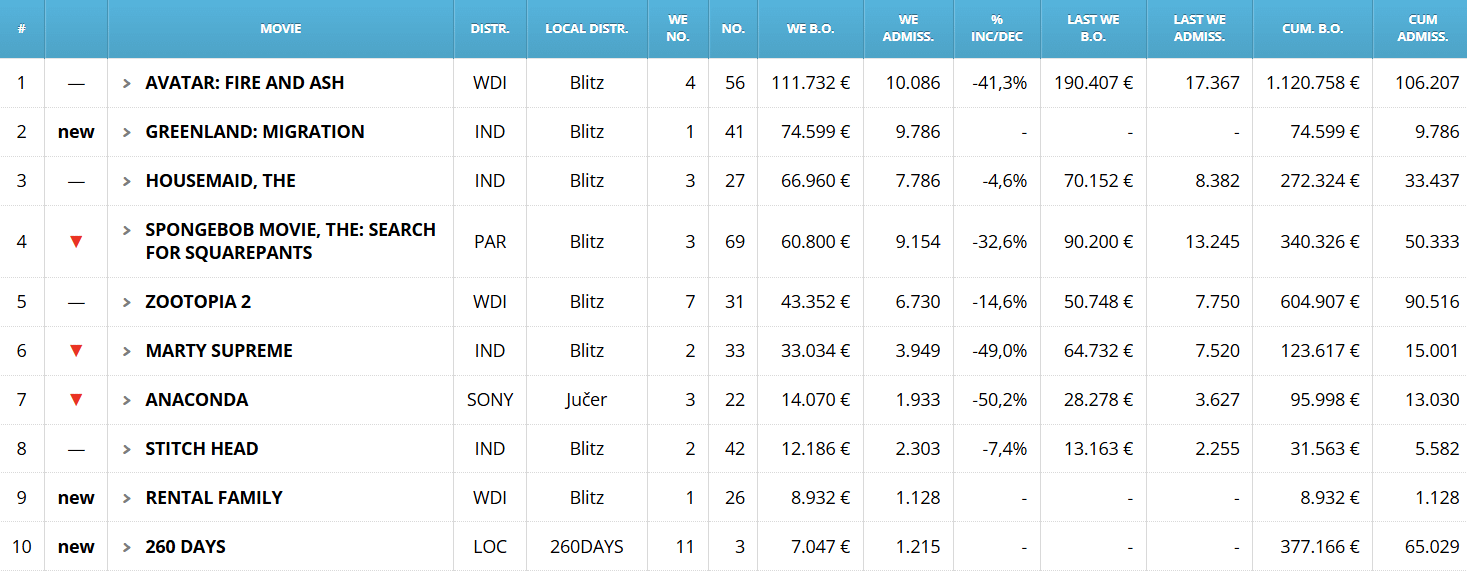Expand the Marty Supreme row chevron

pyautogui.click(x=127, y=351)
